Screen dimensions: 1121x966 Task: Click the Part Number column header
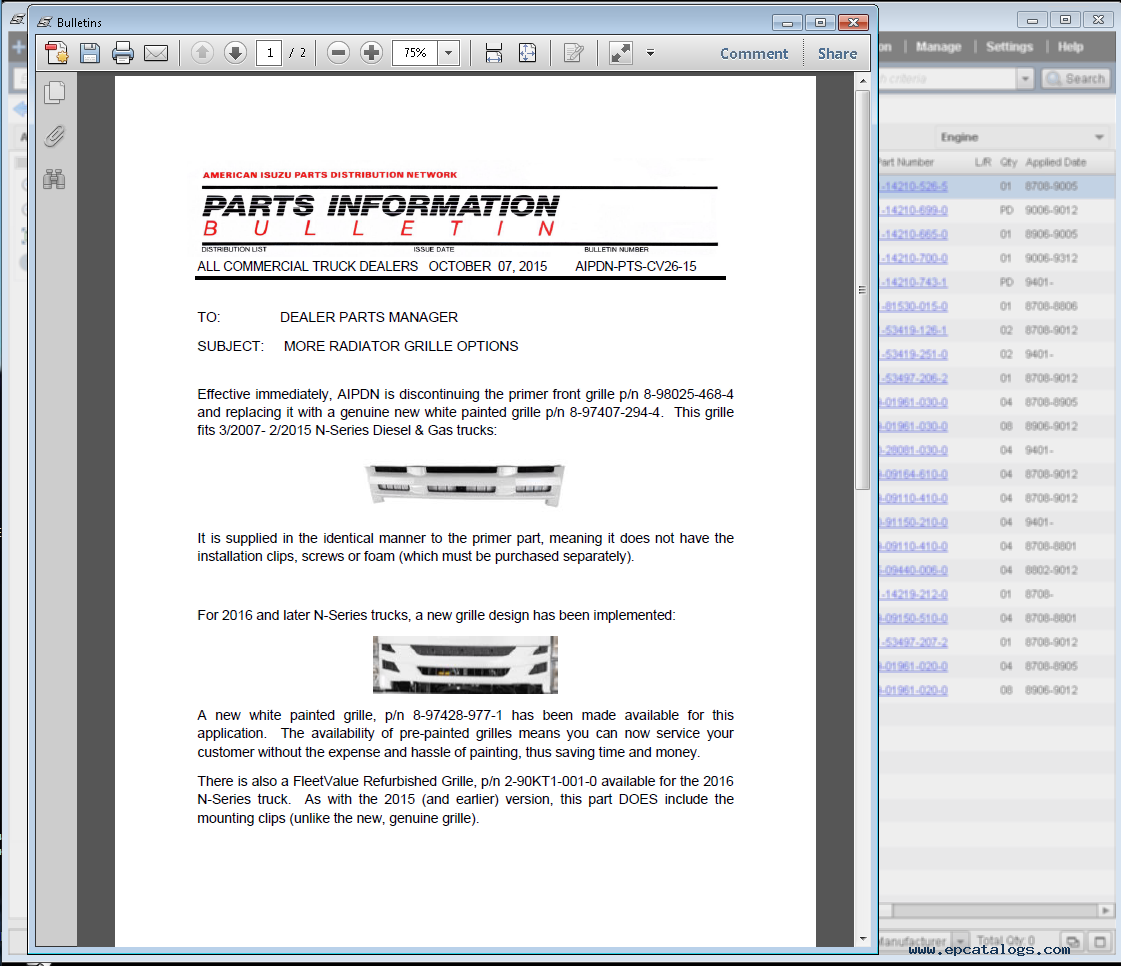click(906, 163)
